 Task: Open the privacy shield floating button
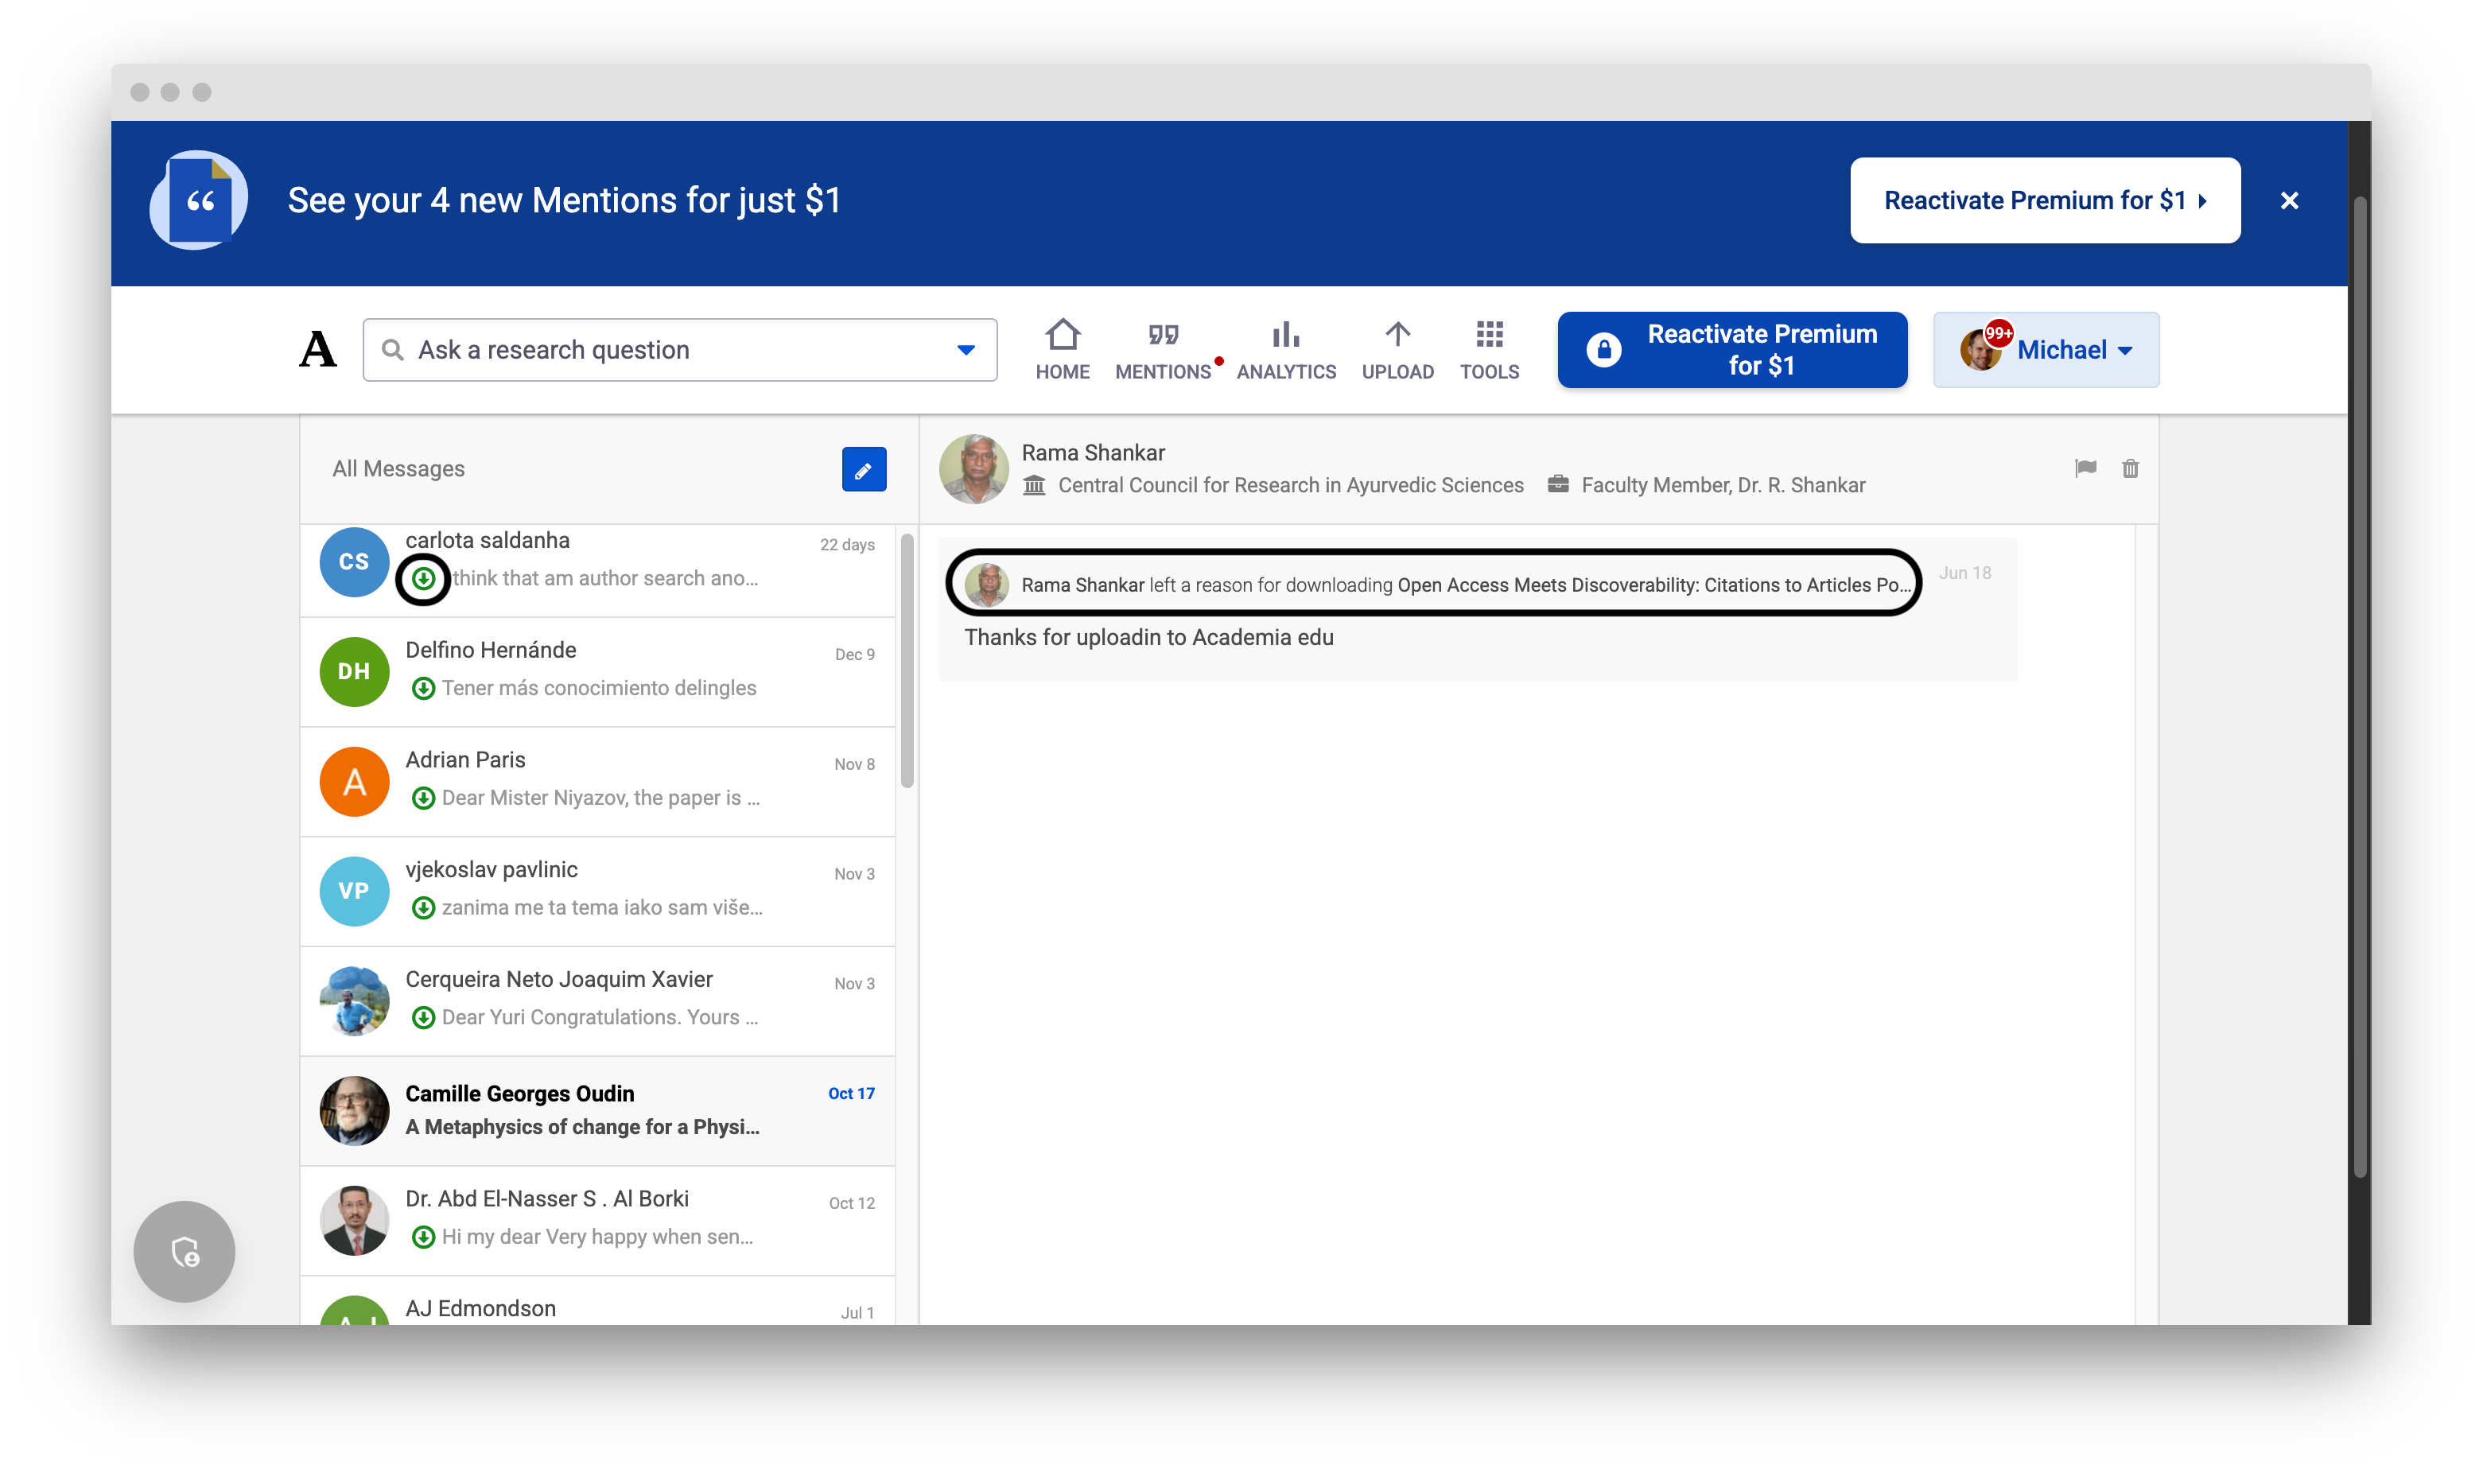coord(184,1252)
